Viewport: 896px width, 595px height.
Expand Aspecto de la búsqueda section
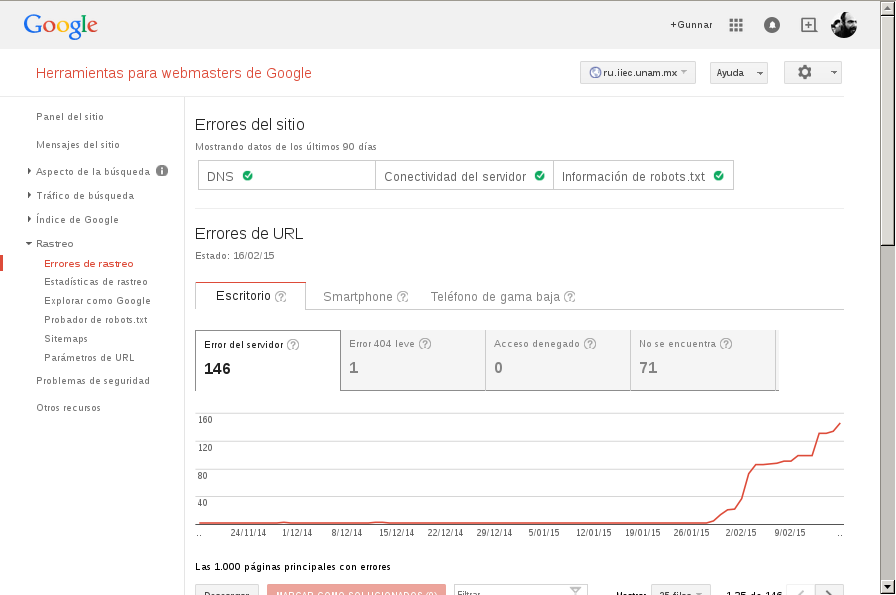tap(29, 171)
